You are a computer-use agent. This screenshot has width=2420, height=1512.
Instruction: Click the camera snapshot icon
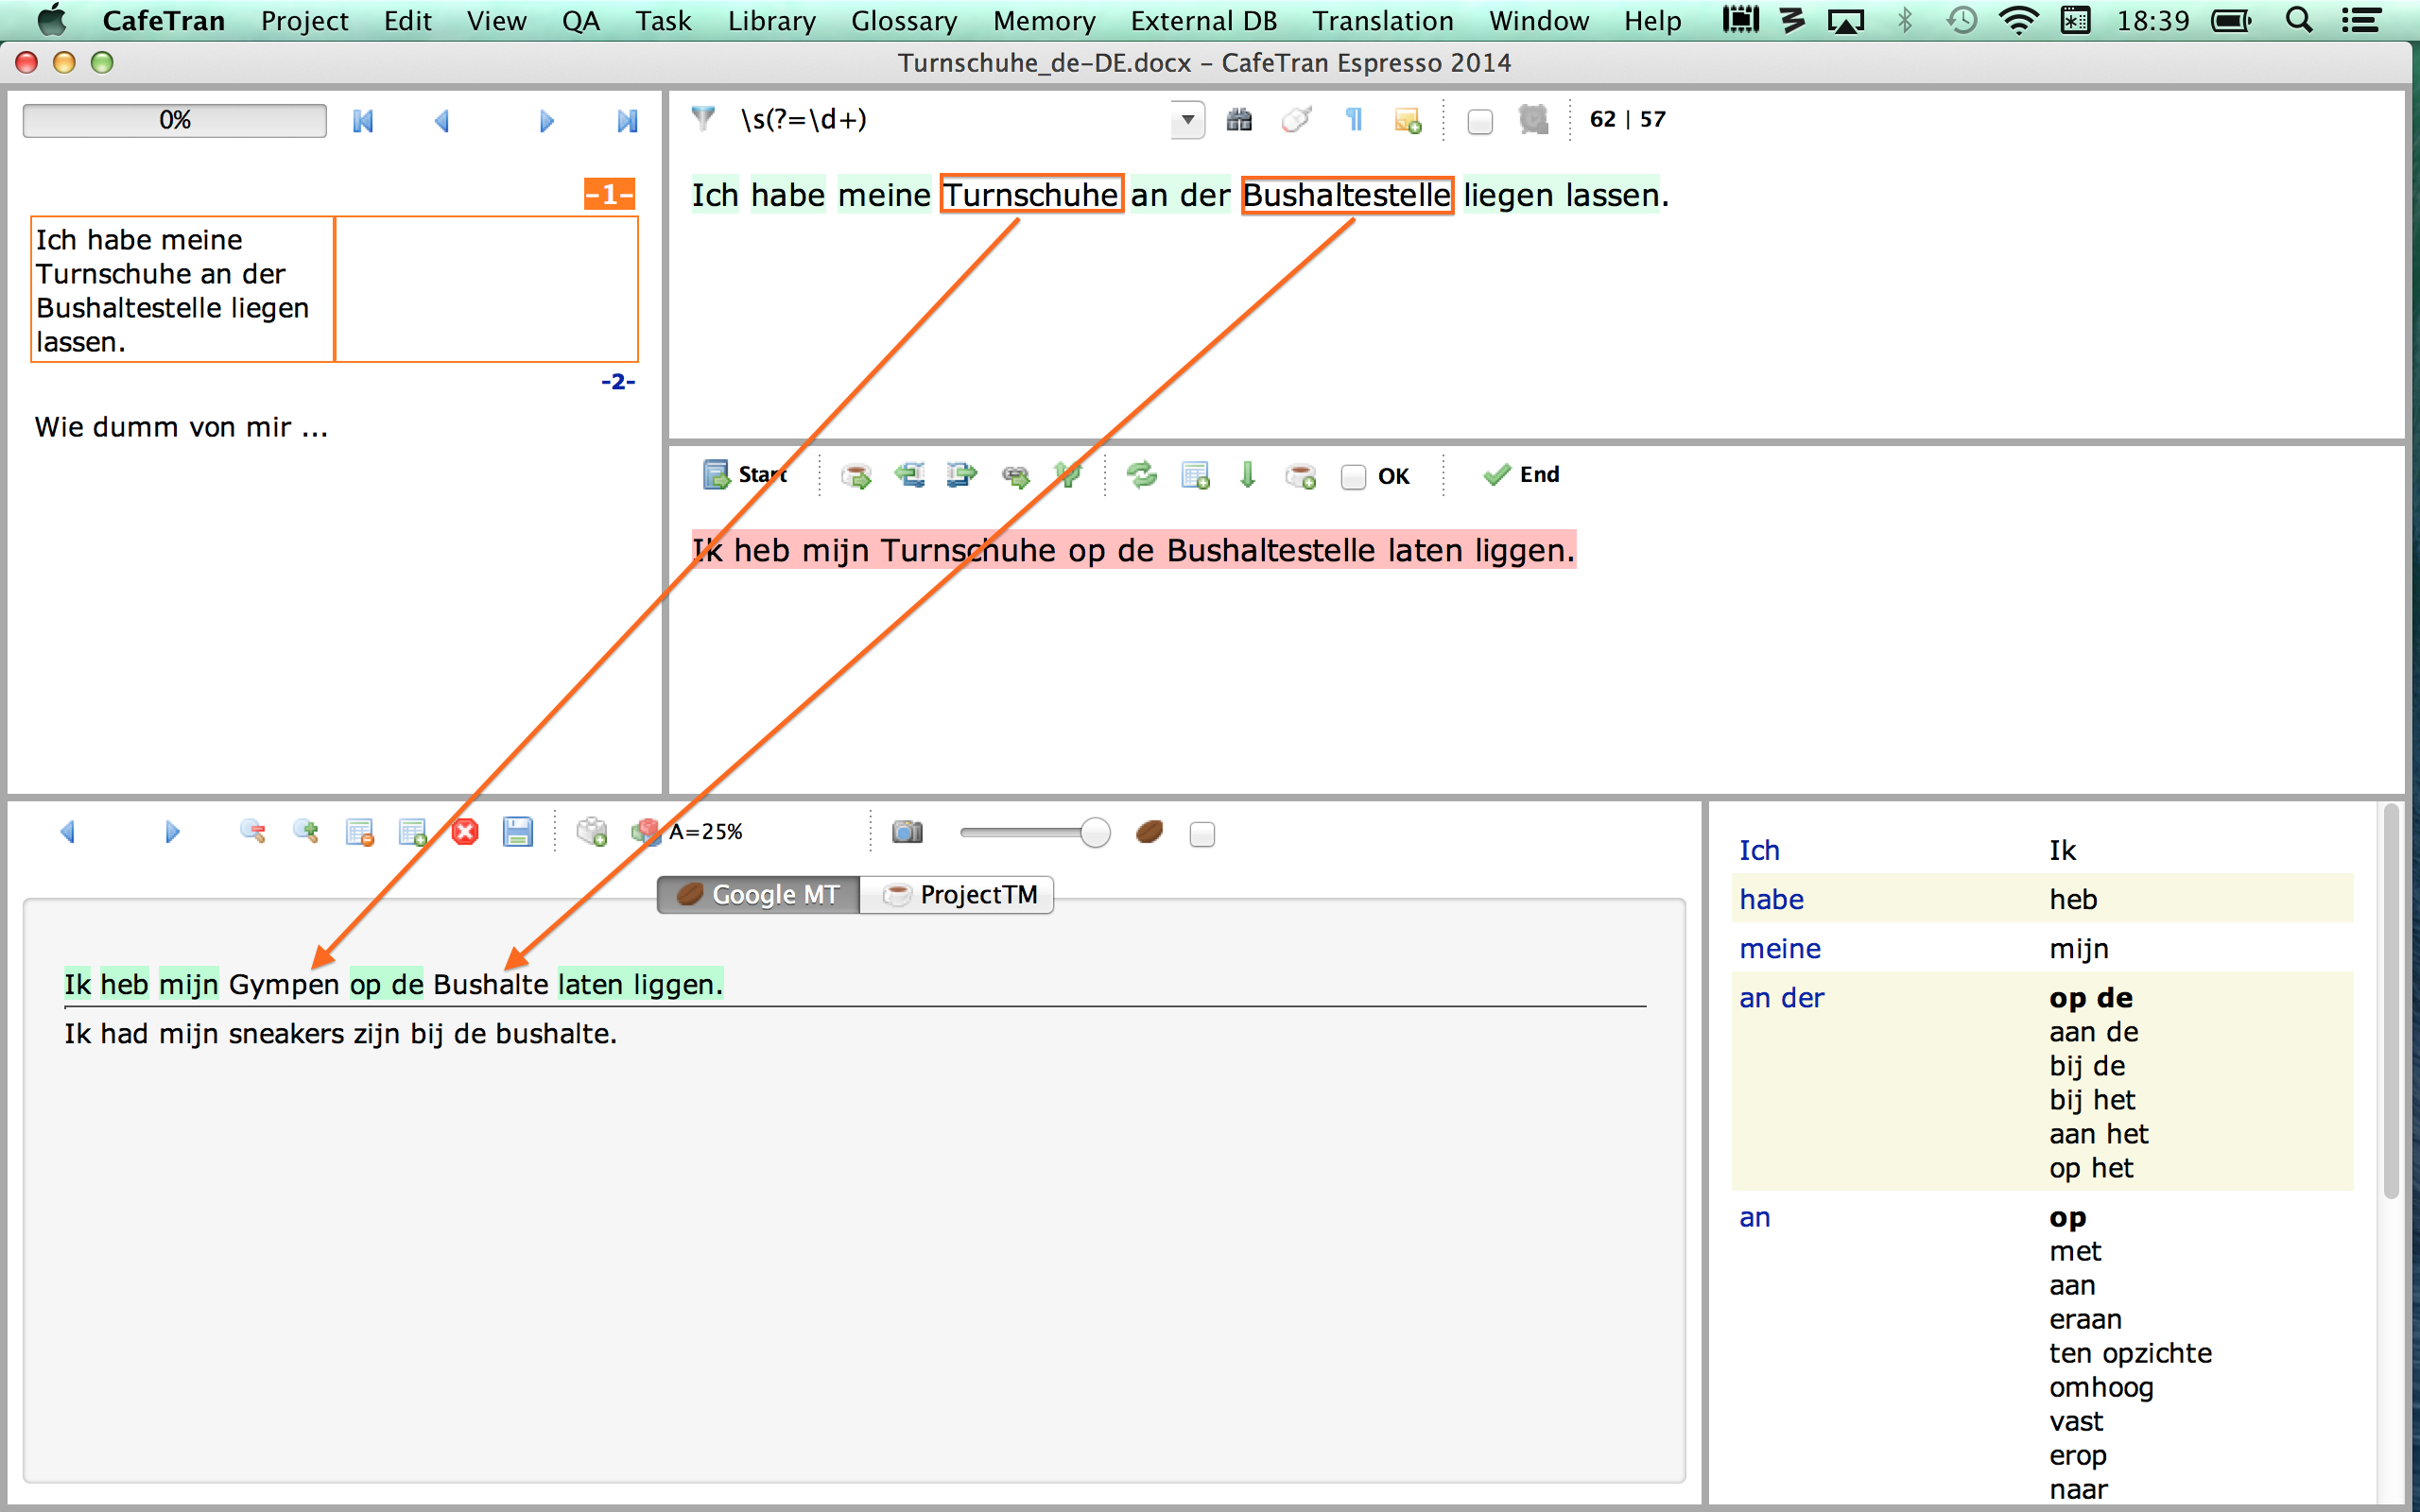coord(907,832)
